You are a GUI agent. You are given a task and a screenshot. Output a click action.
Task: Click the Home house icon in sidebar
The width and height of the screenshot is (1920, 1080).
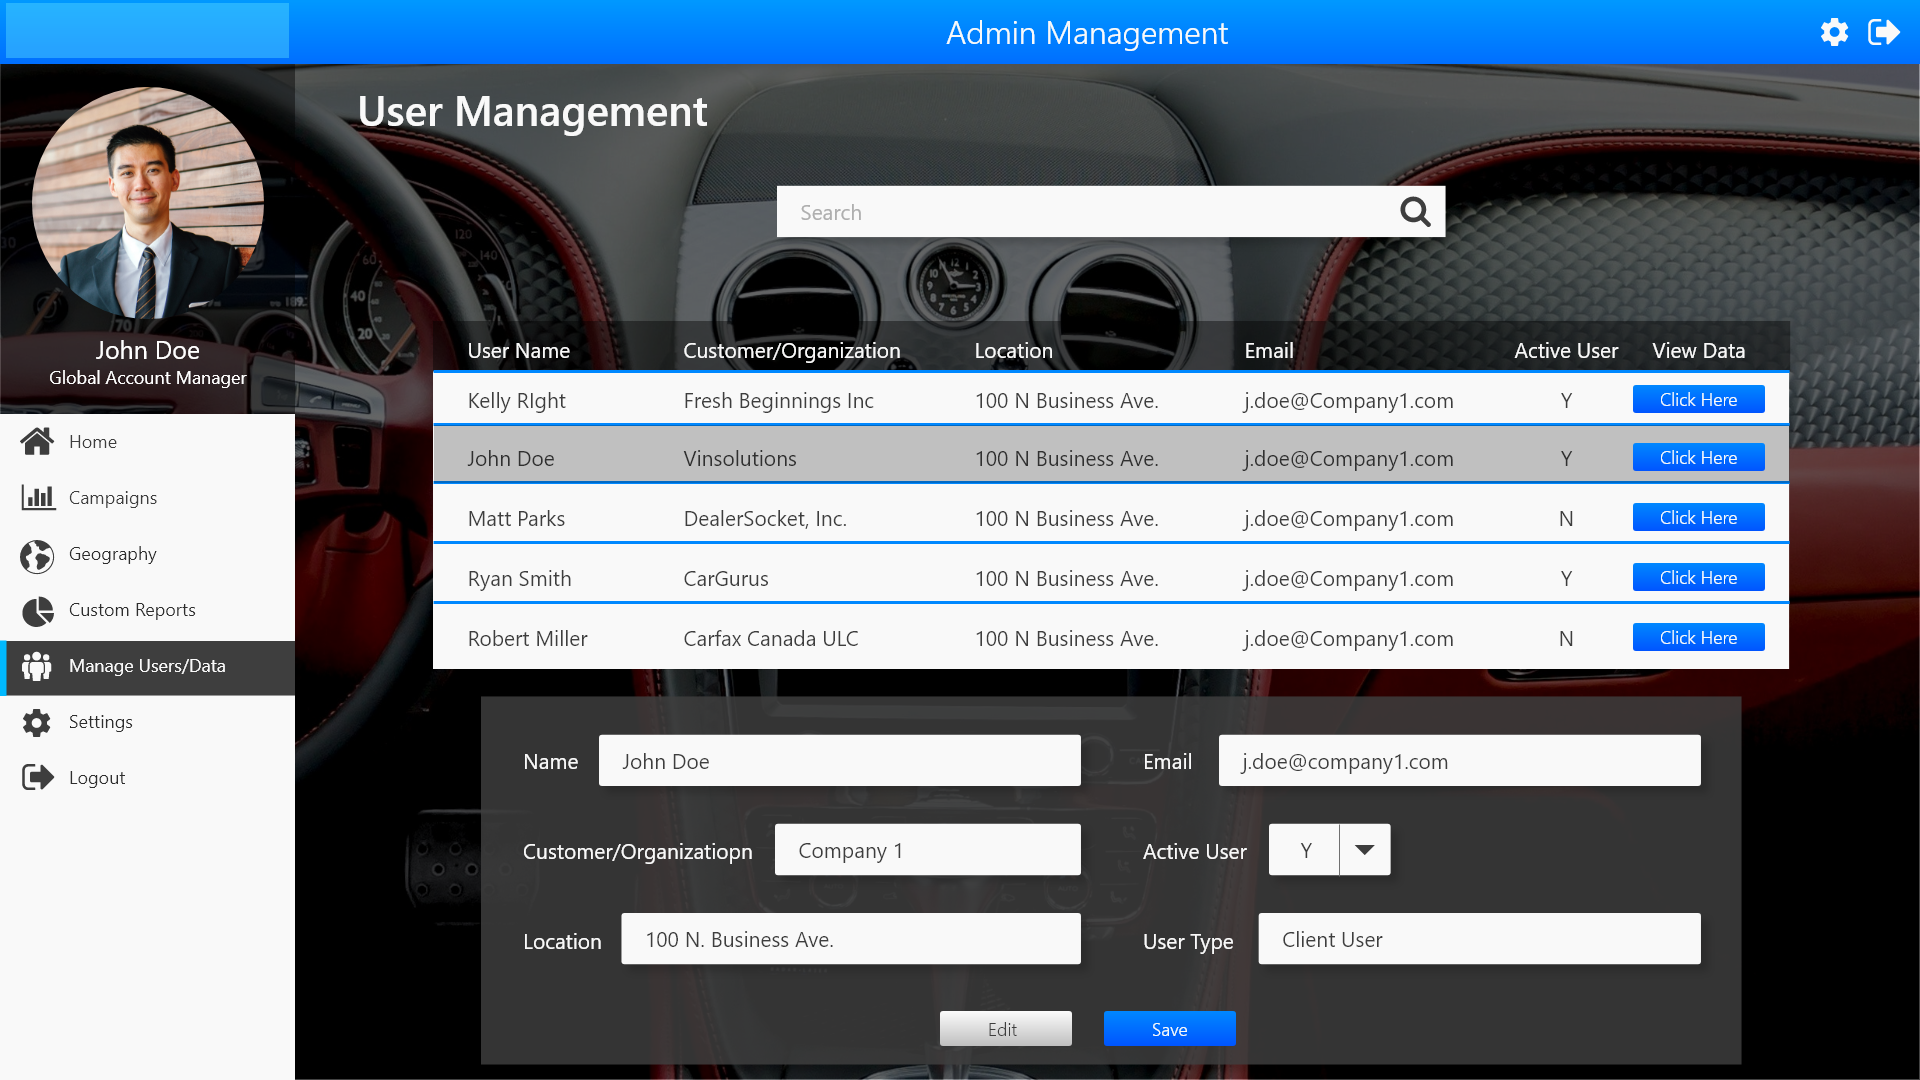pyautogui.click(x=37, y=441)
